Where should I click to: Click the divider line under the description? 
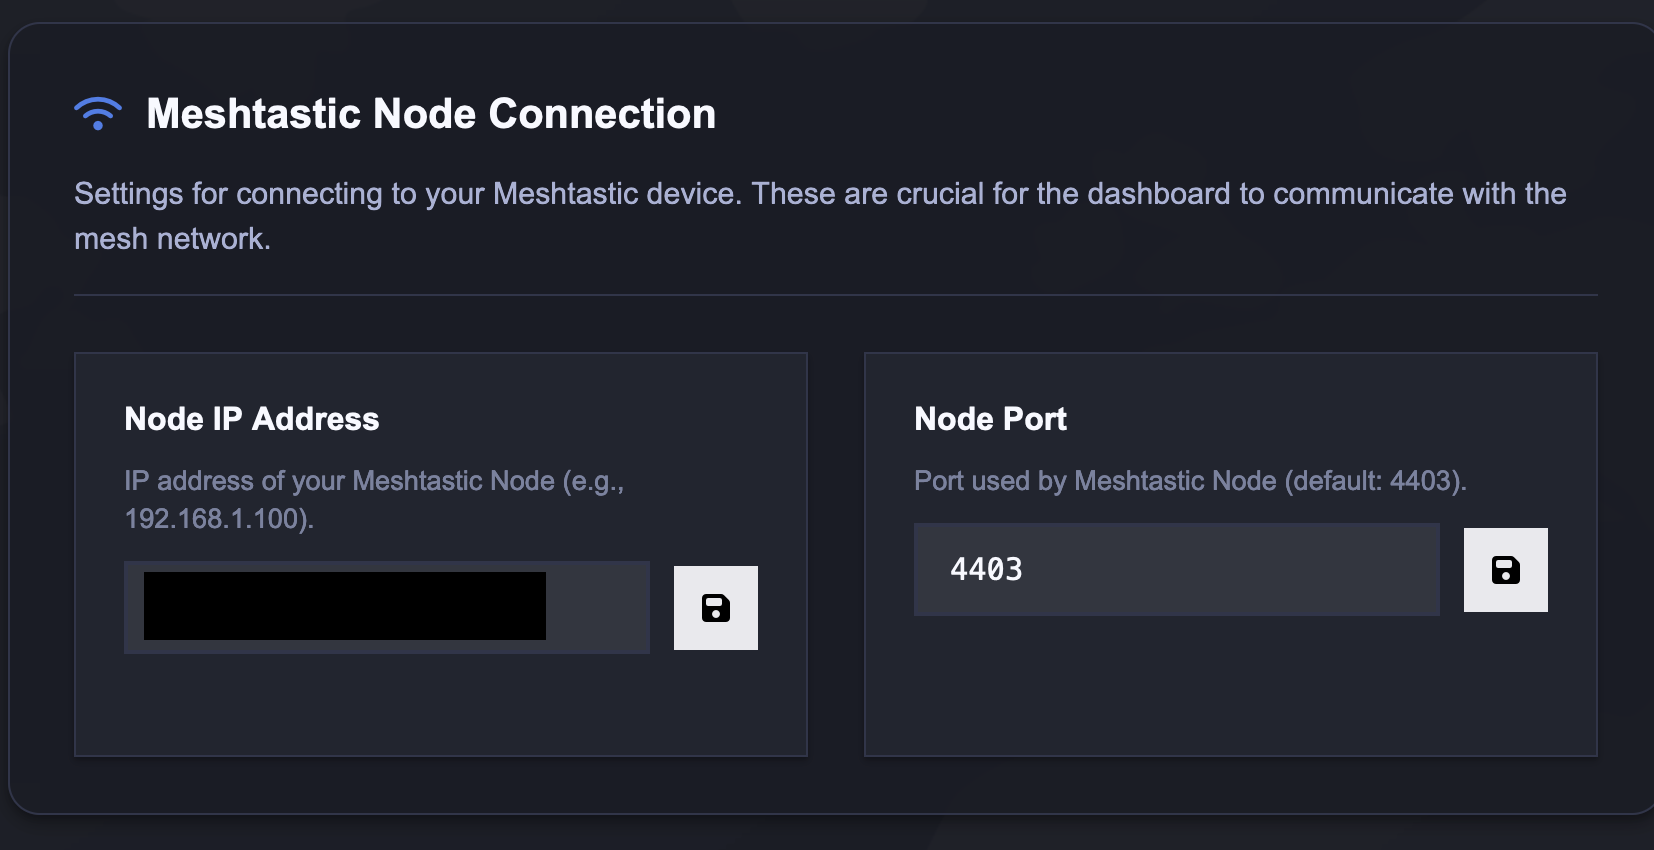click(x=836, y=295)
